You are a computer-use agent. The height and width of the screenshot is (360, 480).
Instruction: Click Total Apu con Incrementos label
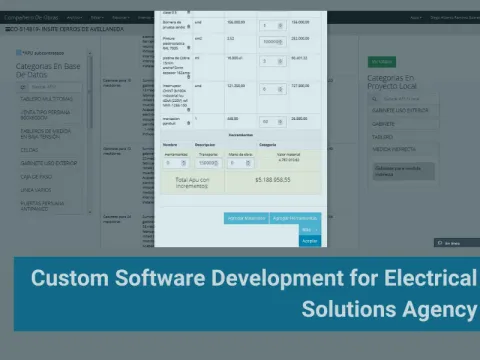(192, 183)
